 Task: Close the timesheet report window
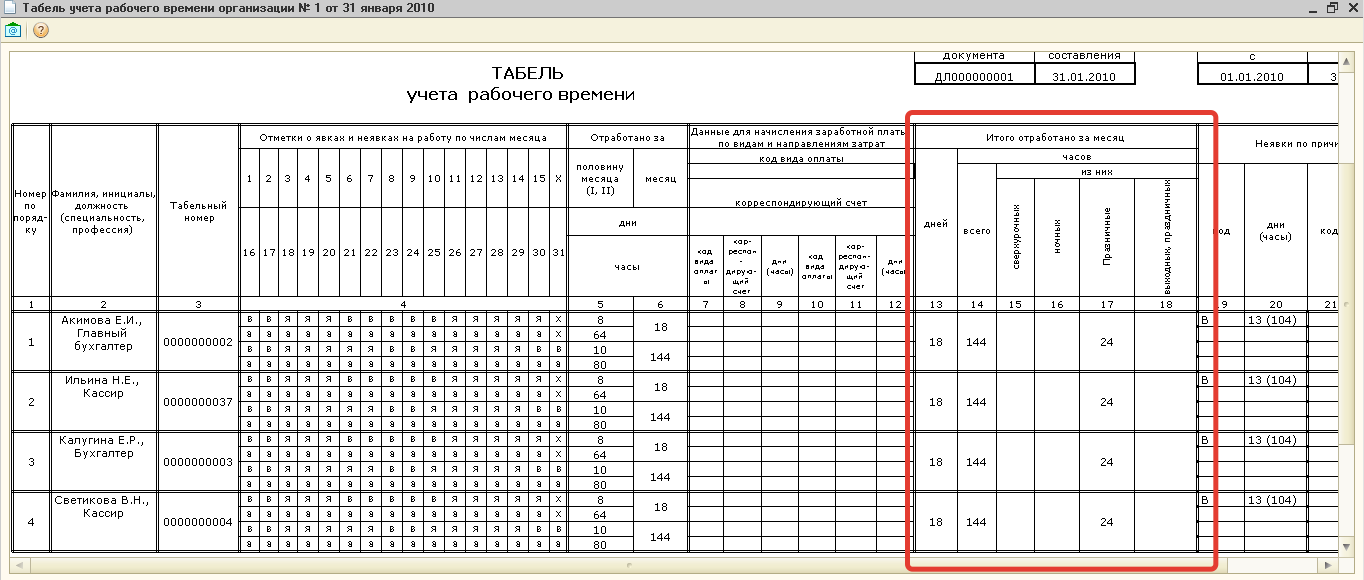pyautogui.click(x=1351, y=8)
